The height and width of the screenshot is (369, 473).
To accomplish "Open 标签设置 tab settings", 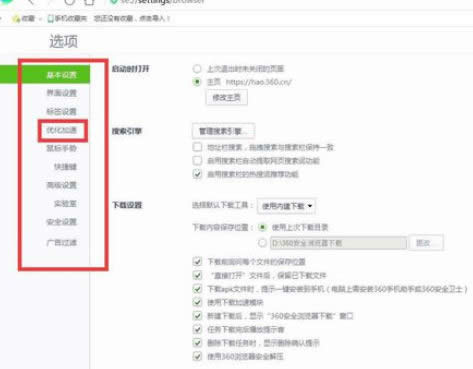I will coord(61,111).
